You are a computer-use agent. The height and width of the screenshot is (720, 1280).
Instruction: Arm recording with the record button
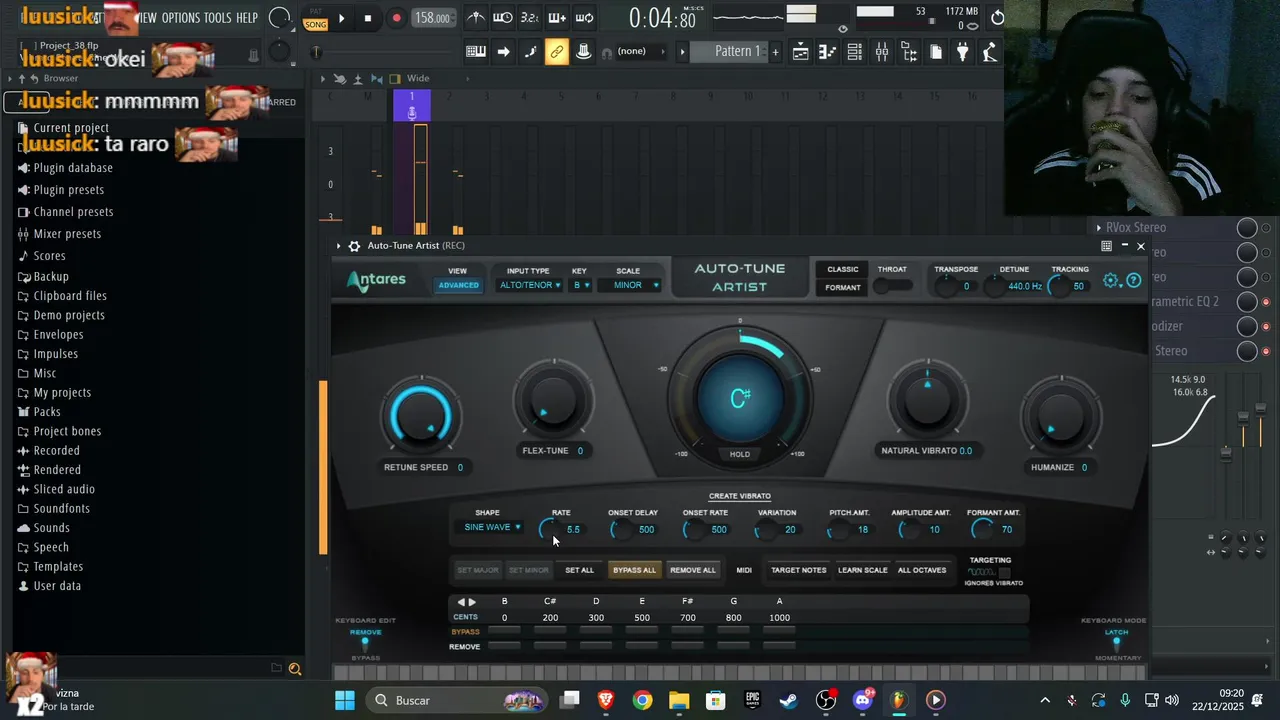point(396,18)
